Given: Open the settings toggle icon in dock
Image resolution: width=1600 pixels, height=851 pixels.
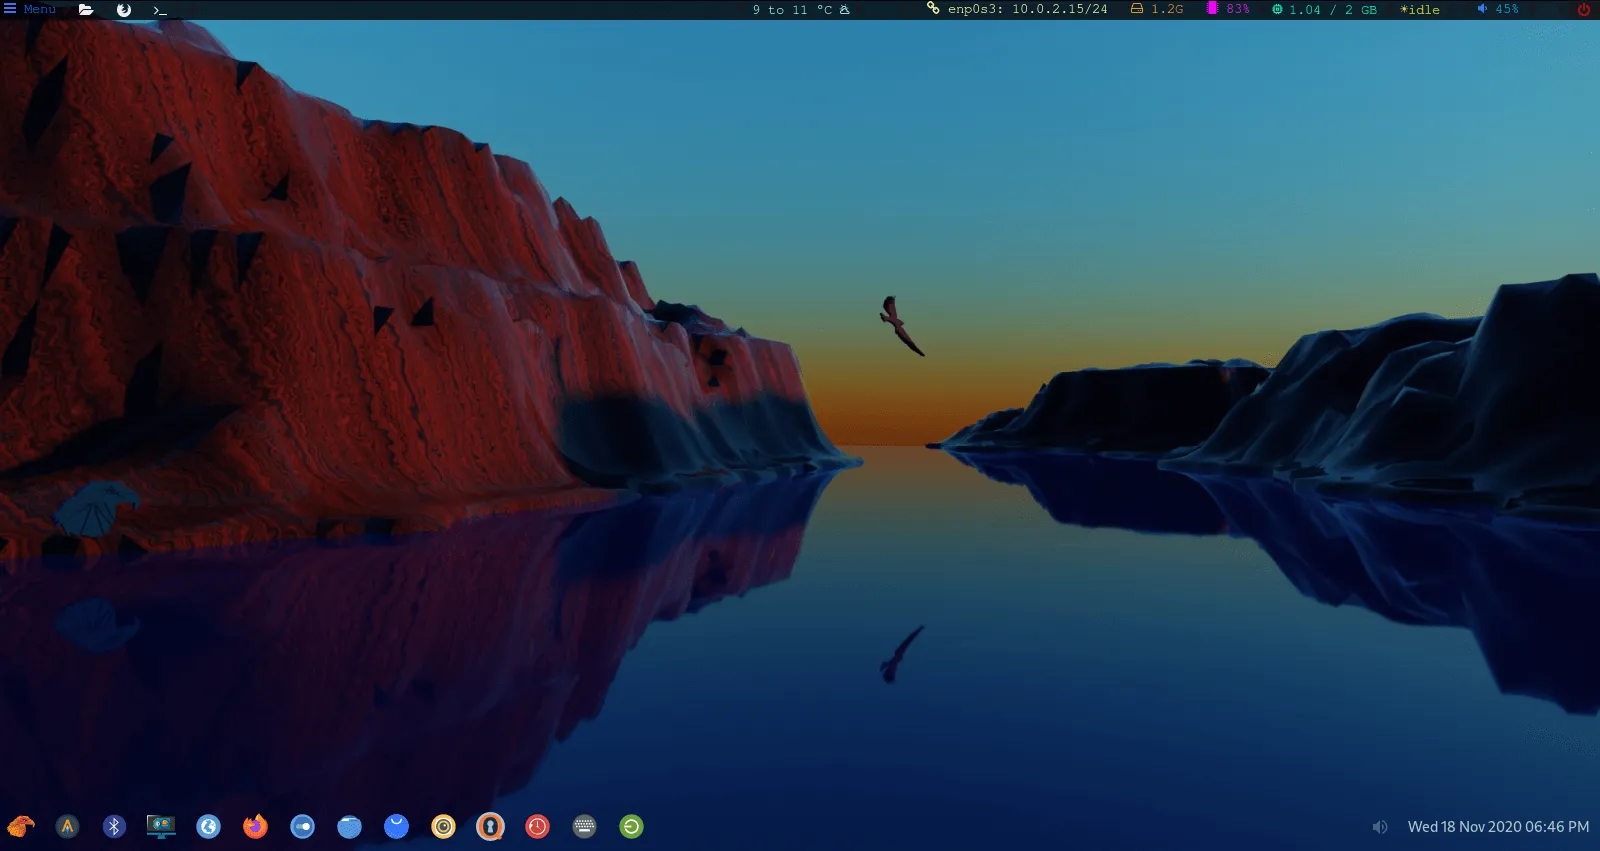Looking at the screenshot, I should click(x=302, y=827).
